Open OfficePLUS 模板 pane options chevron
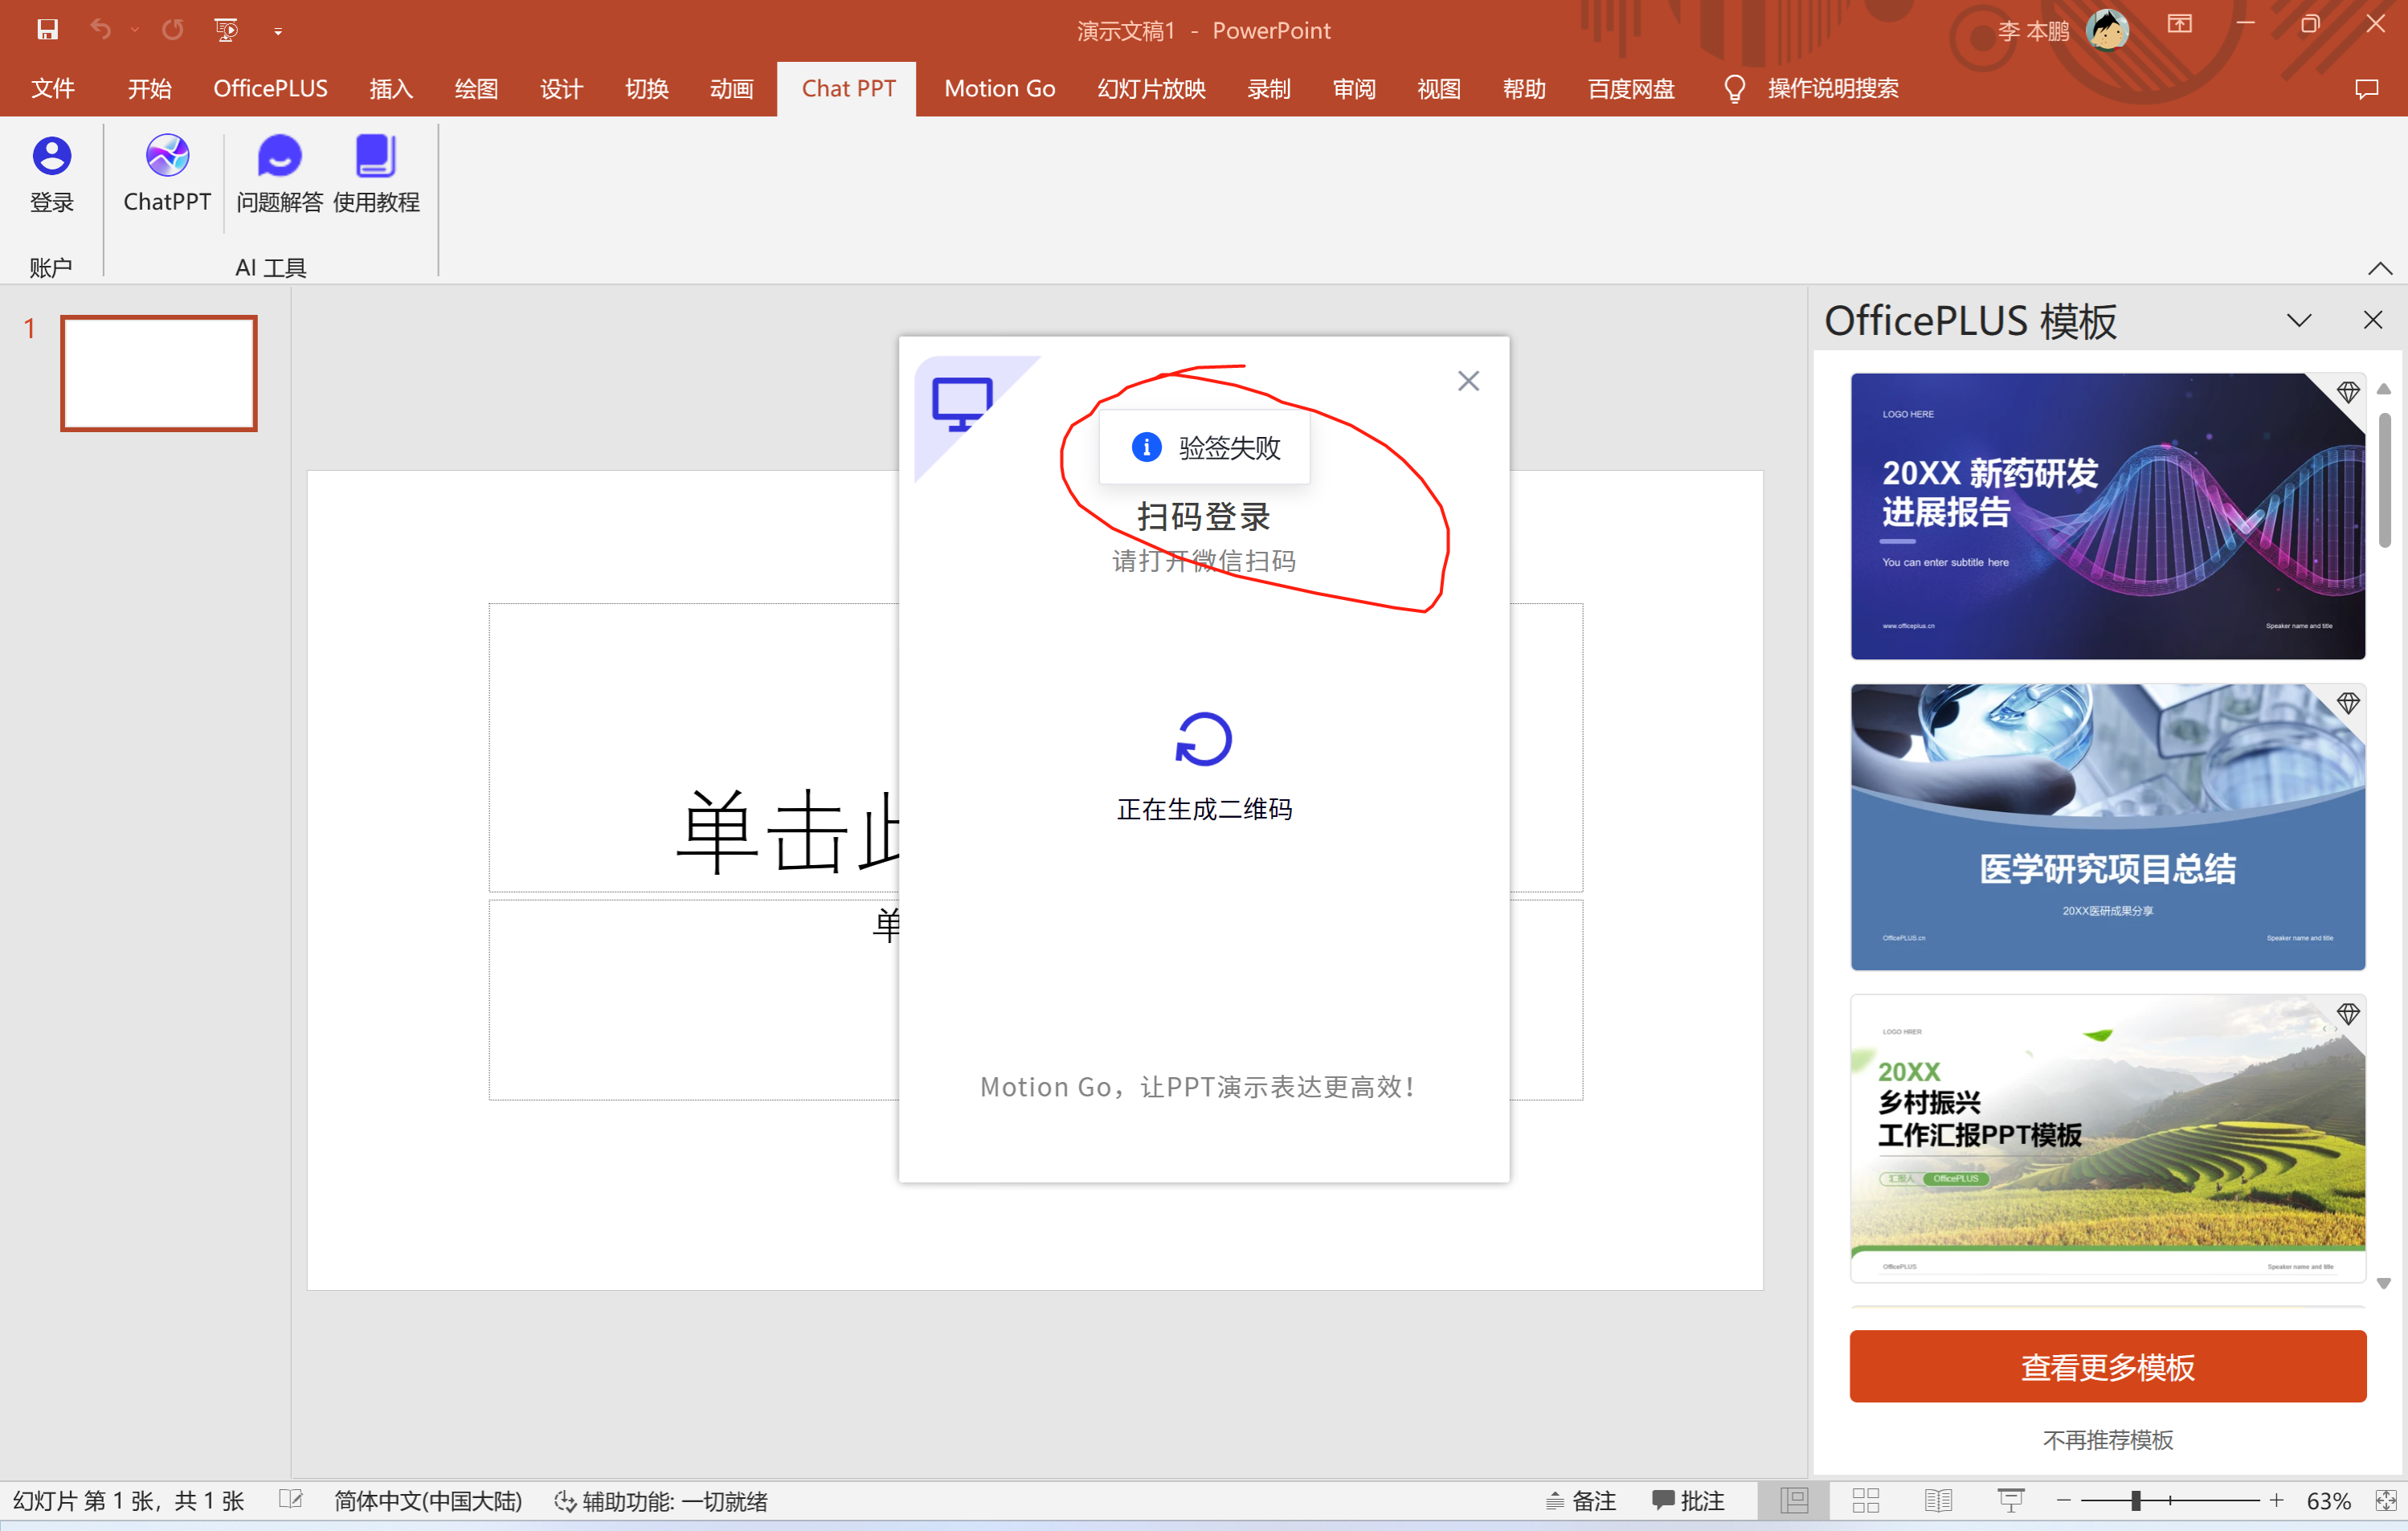Image resolution: width=2408 pixels, height=1531 pixels. tap(2299, 321)
